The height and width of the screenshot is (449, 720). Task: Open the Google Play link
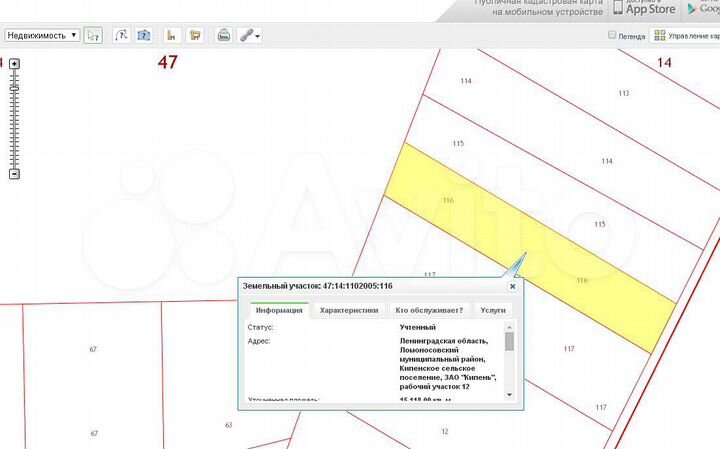[703, 9]
